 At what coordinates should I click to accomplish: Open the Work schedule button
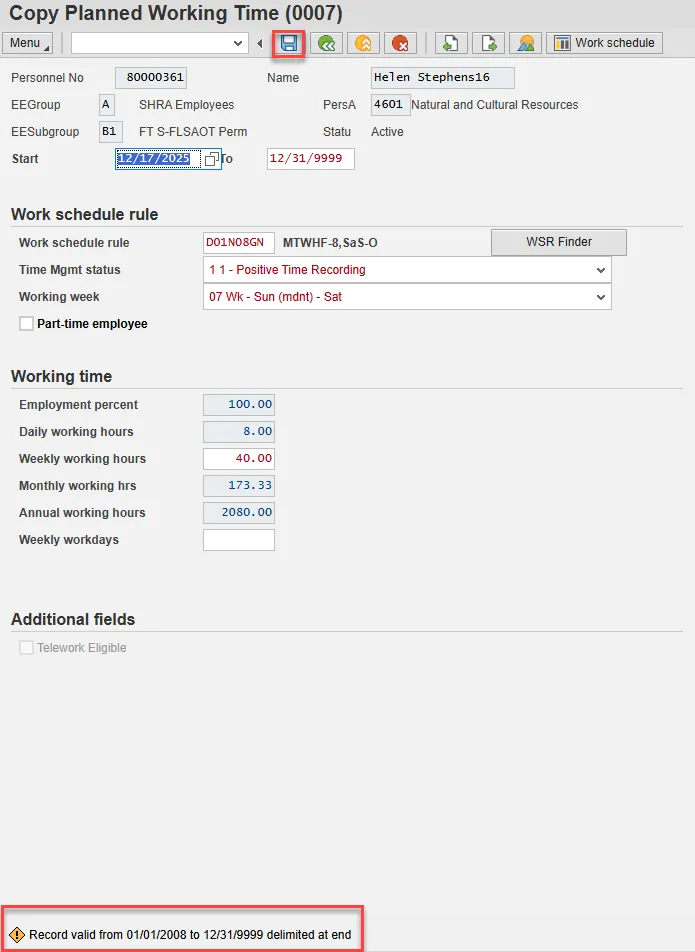click(x=605, y=43)
